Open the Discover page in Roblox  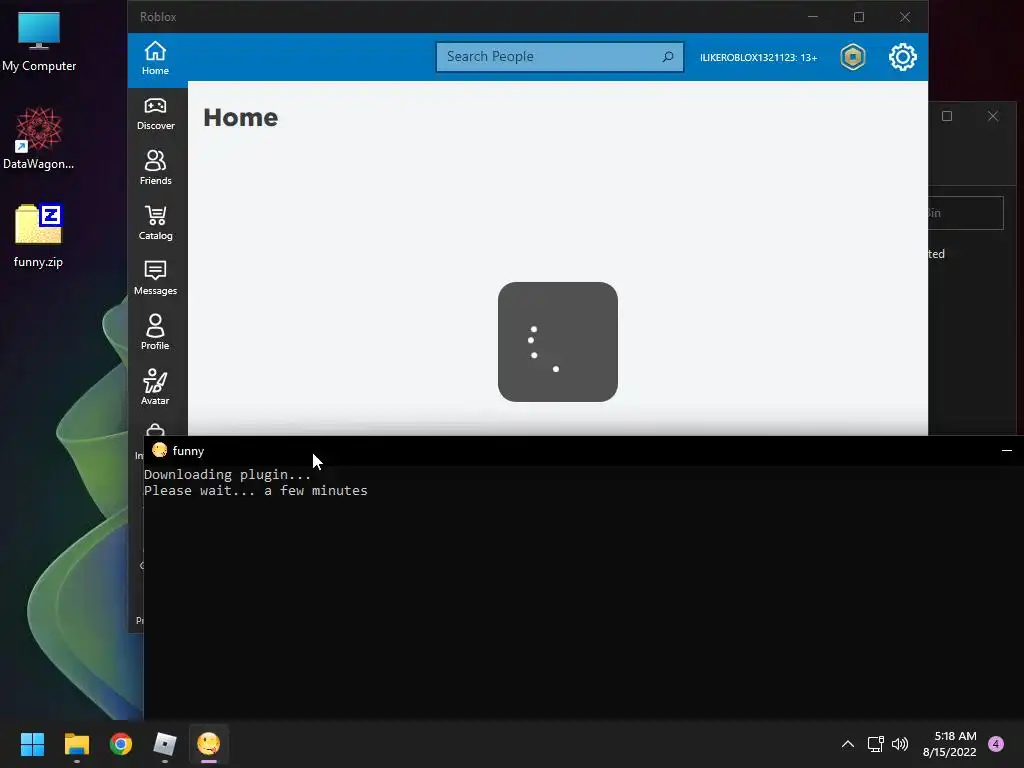[155, 114]
